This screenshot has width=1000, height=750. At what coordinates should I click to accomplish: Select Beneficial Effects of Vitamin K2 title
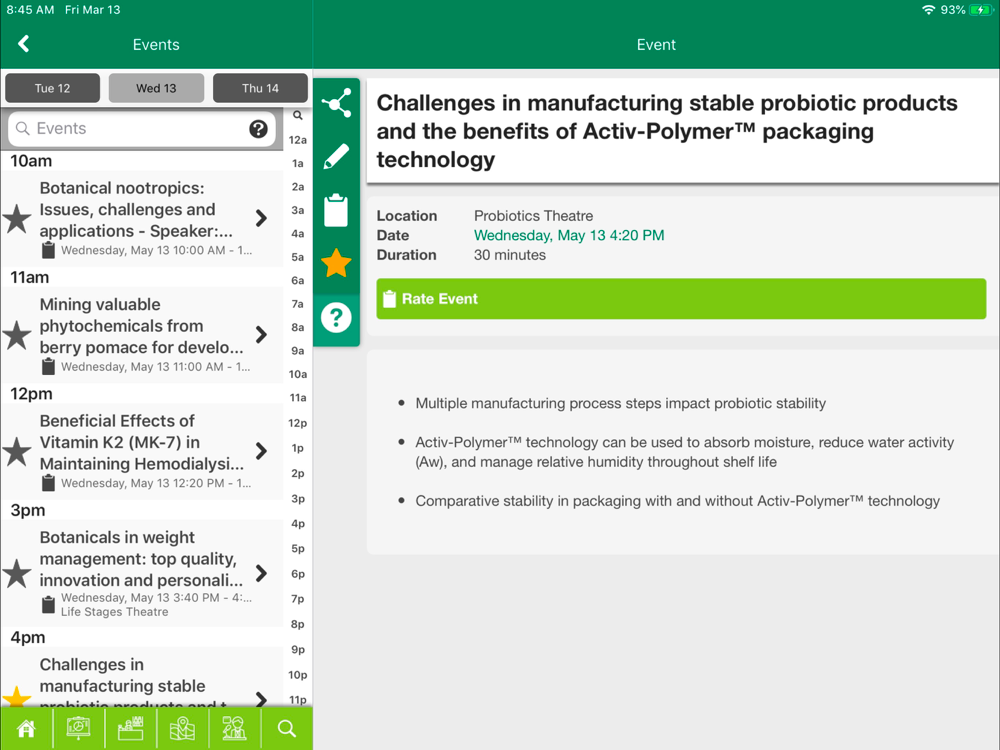click(142, 442)
